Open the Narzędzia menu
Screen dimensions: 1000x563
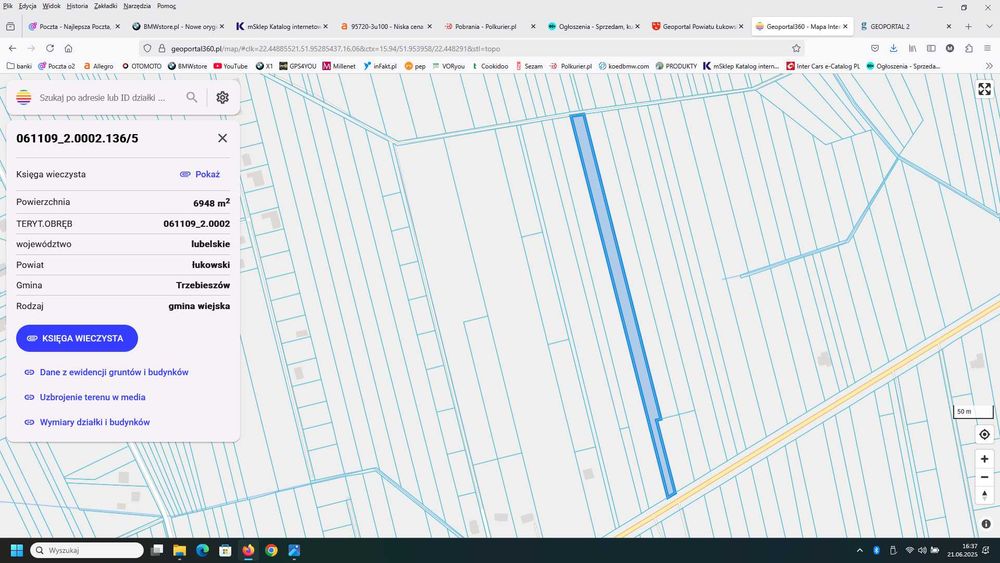[x=137, y=6]
